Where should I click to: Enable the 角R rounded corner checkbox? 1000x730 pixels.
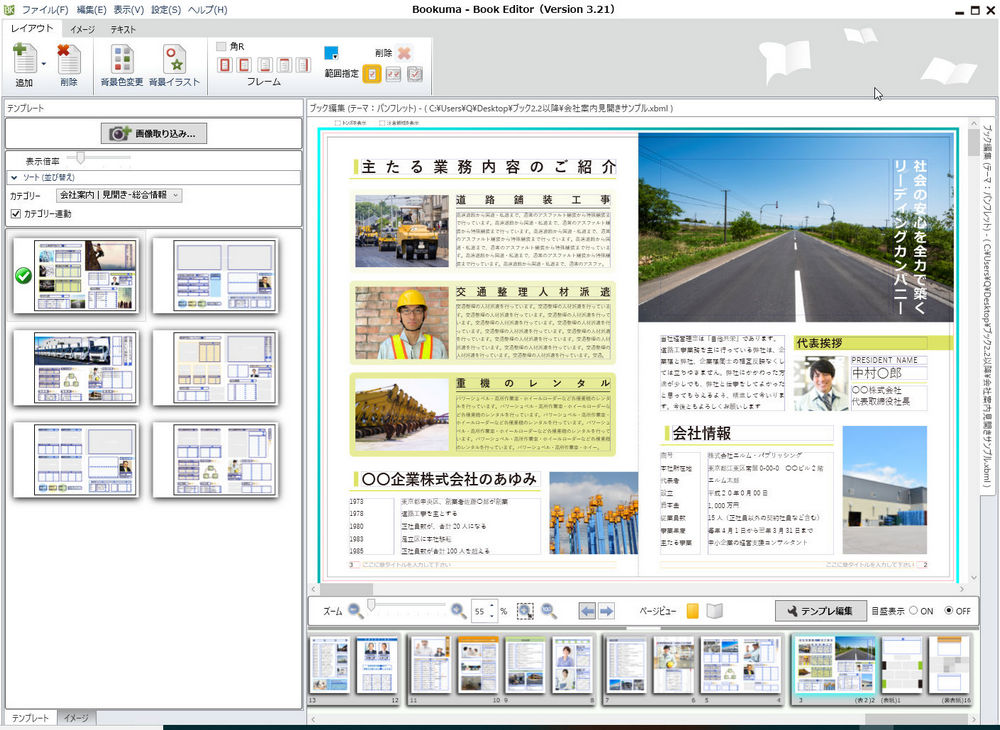pos(221,46)
